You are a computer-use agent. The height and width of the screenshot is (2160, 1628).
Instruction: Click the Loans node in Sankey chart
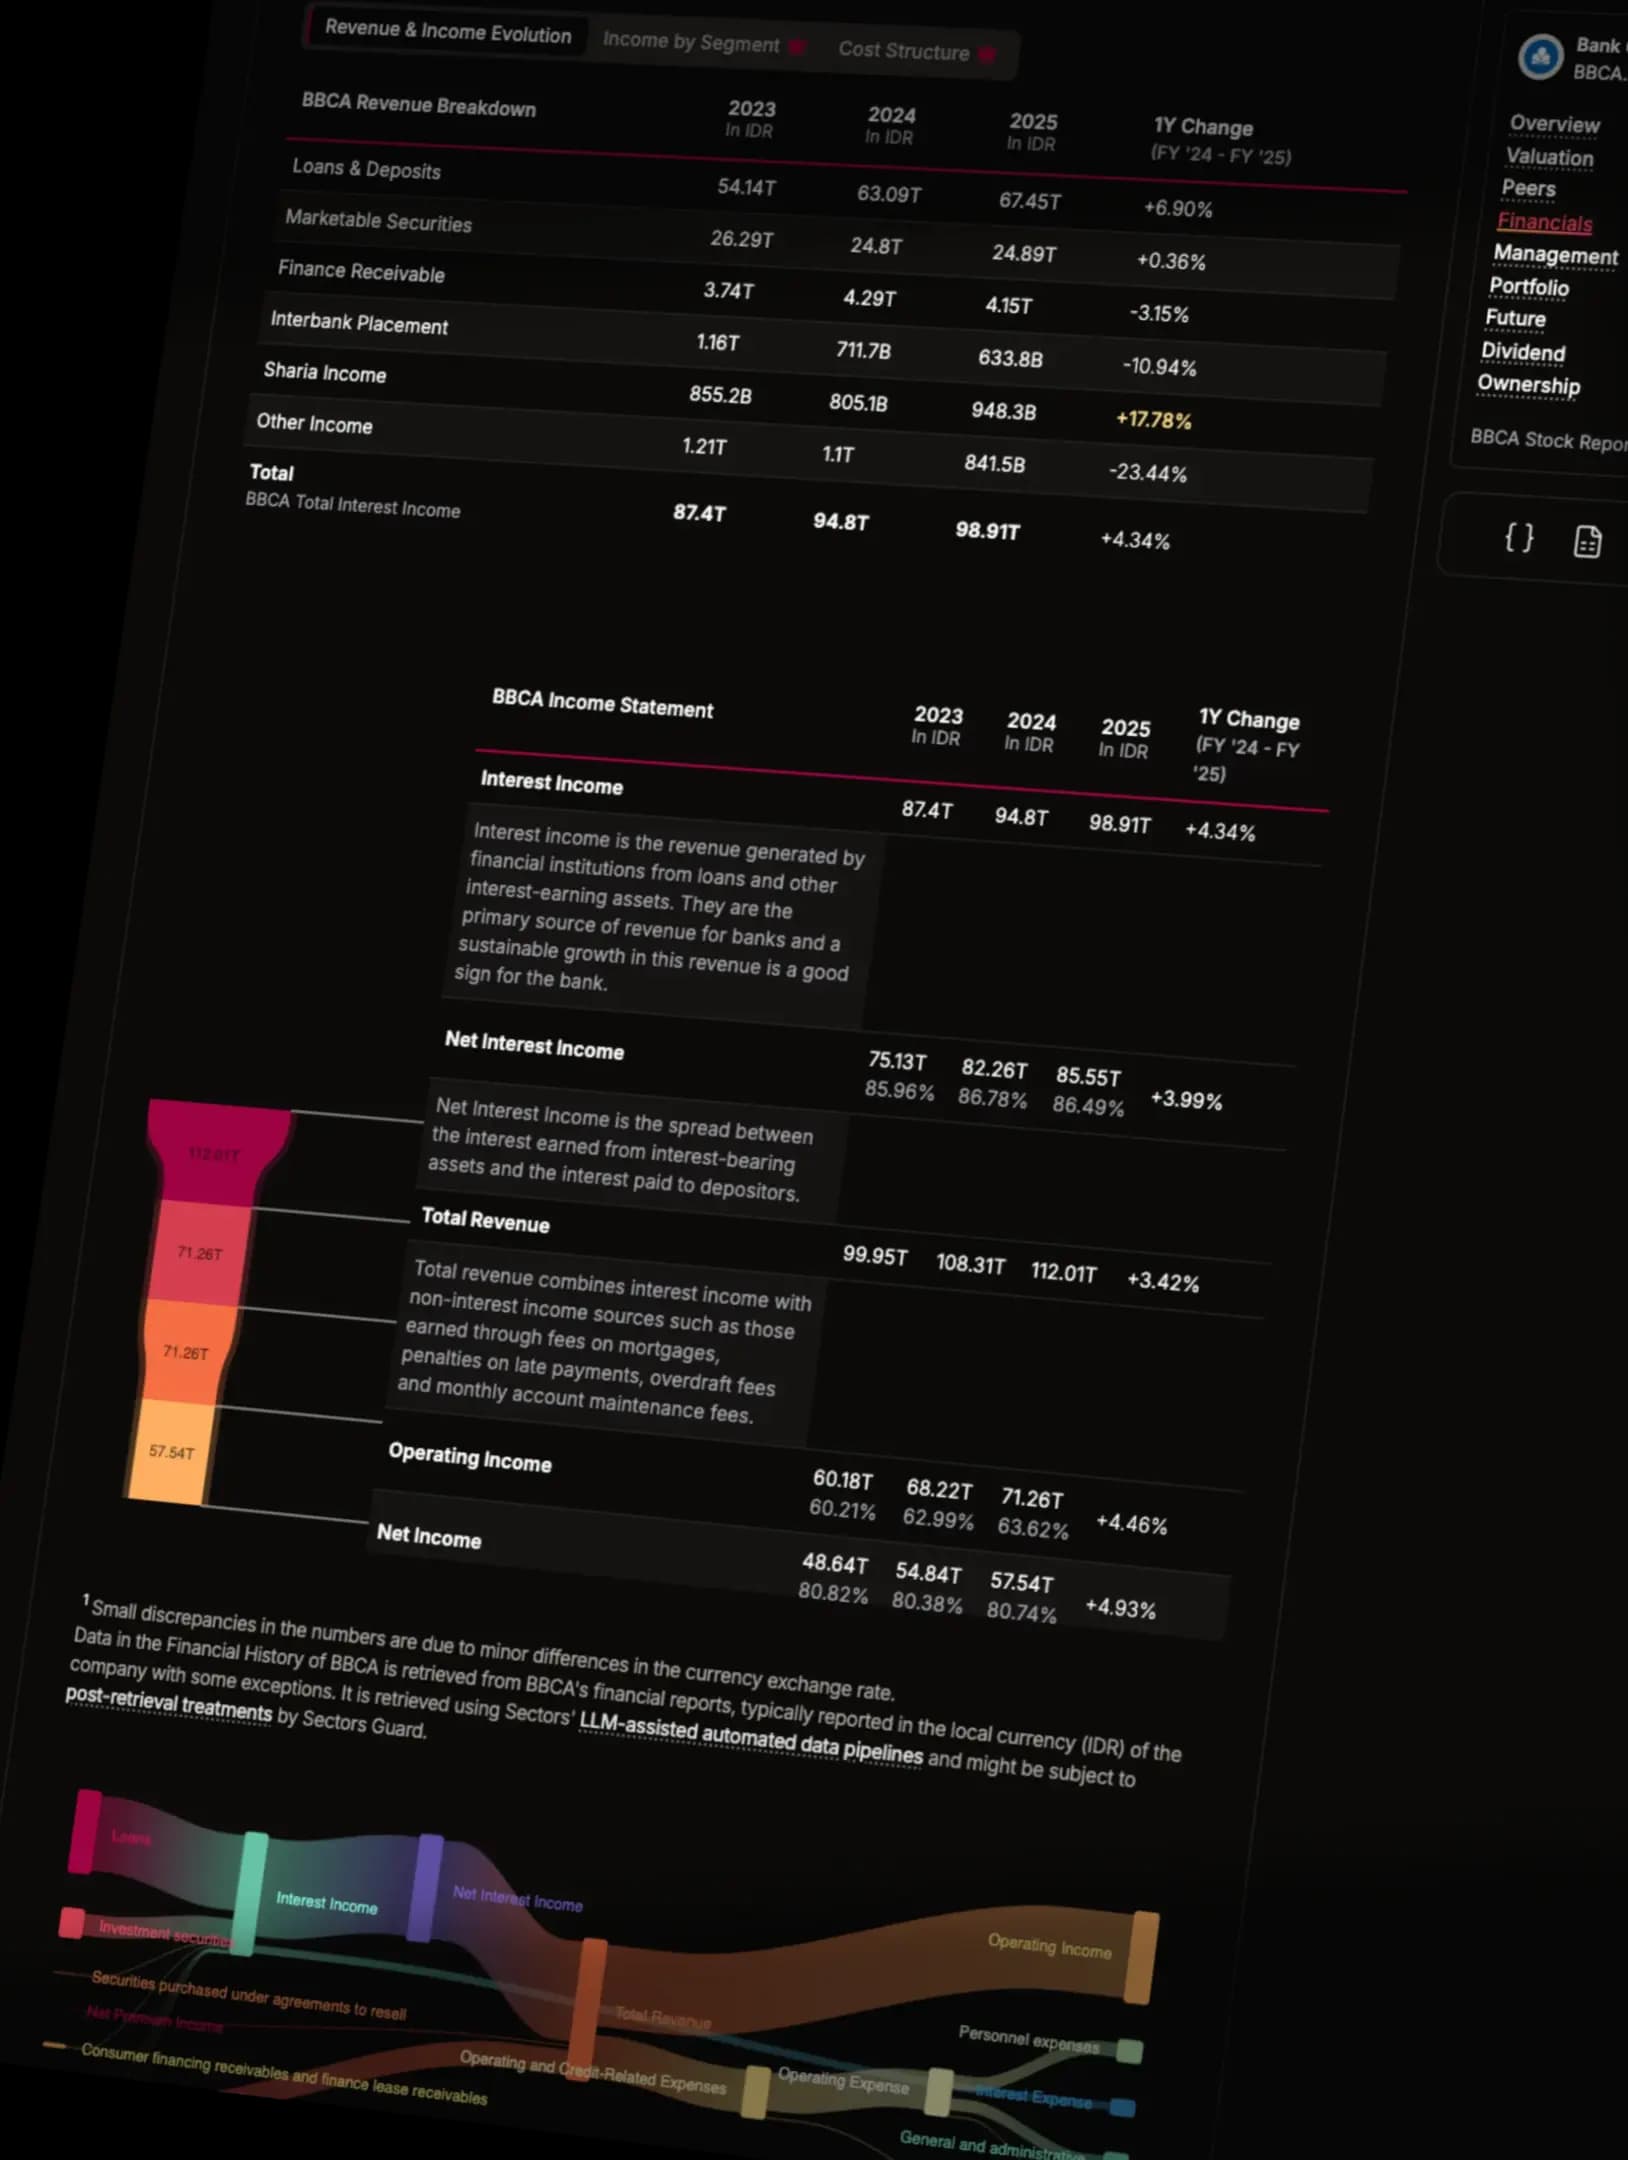[85, 1831]
